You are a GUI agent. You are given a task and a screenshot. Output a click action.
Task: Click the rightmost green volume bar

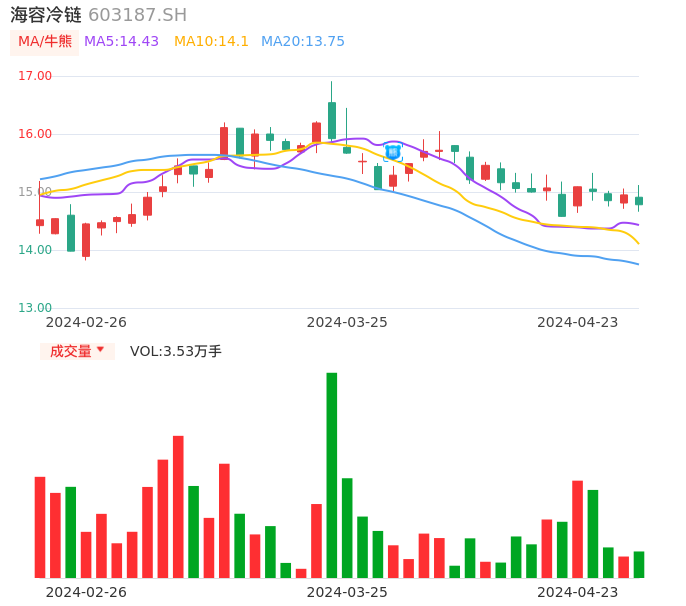pyautogui.click(x=639, y=564)
